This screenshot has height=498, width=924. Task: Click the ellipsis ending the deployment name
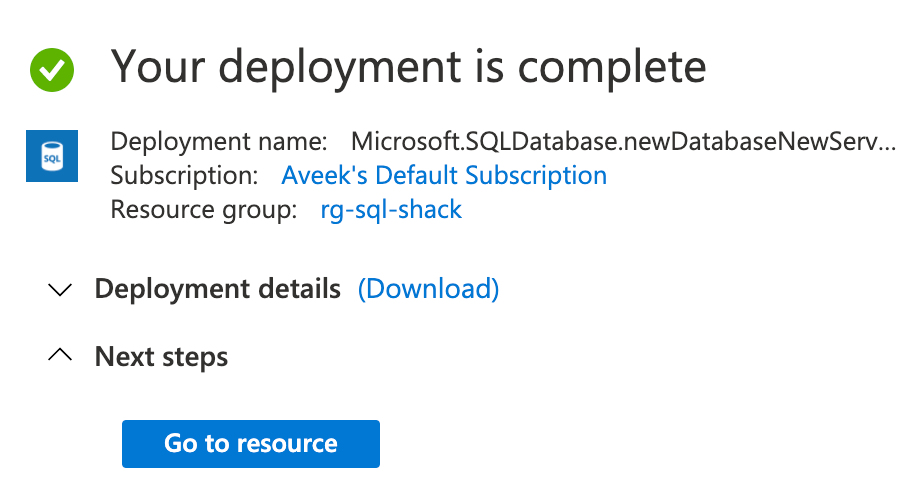click(887, 144)
